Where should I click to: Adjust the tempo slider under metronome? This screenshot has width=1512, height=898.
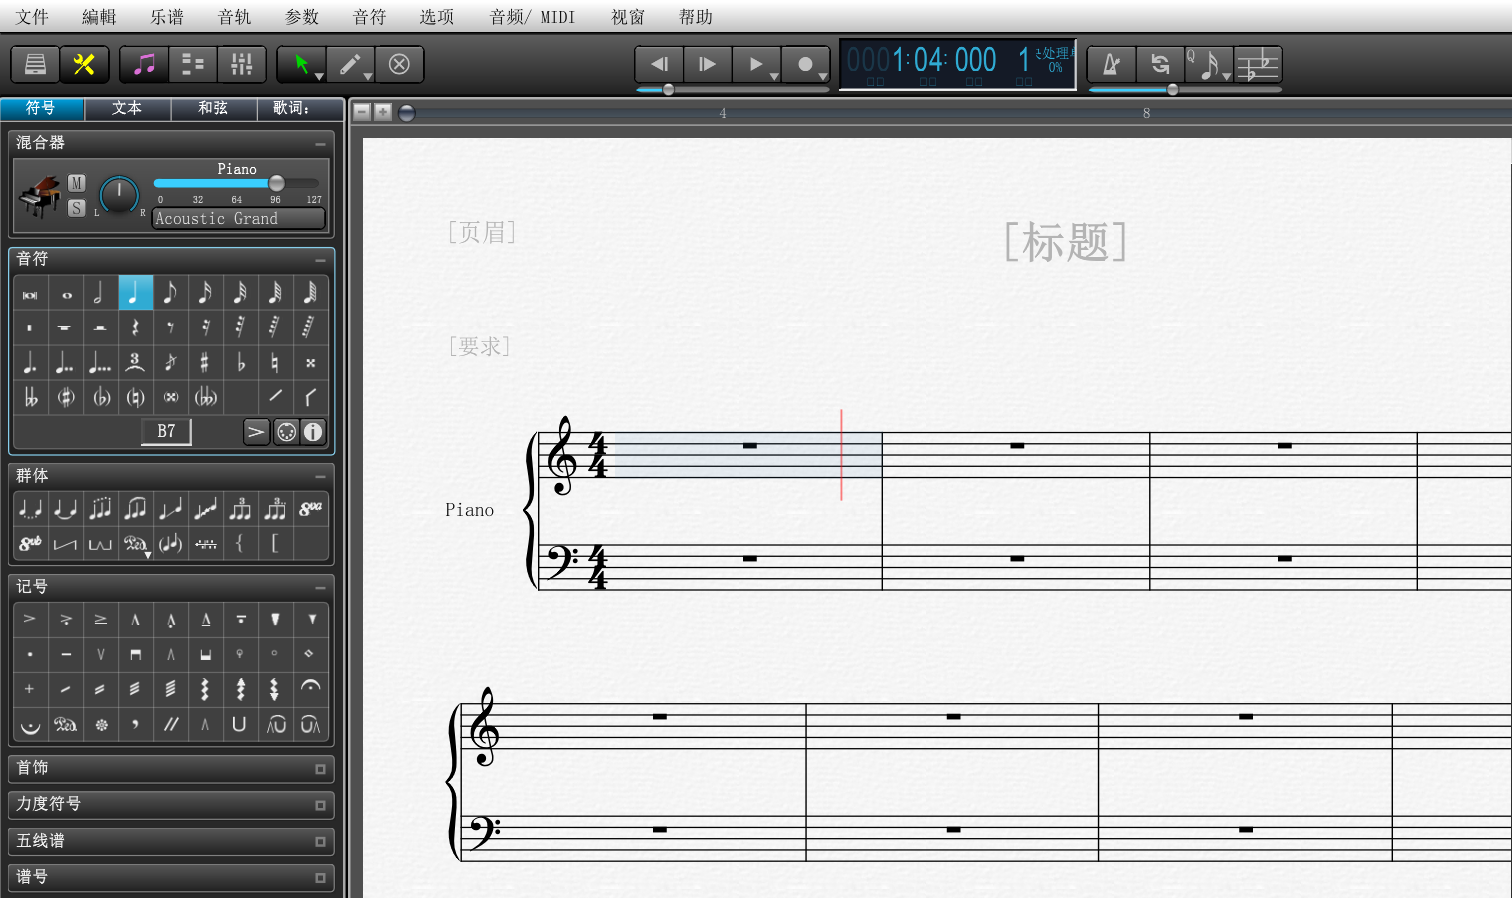click(x=1185, y=90)
